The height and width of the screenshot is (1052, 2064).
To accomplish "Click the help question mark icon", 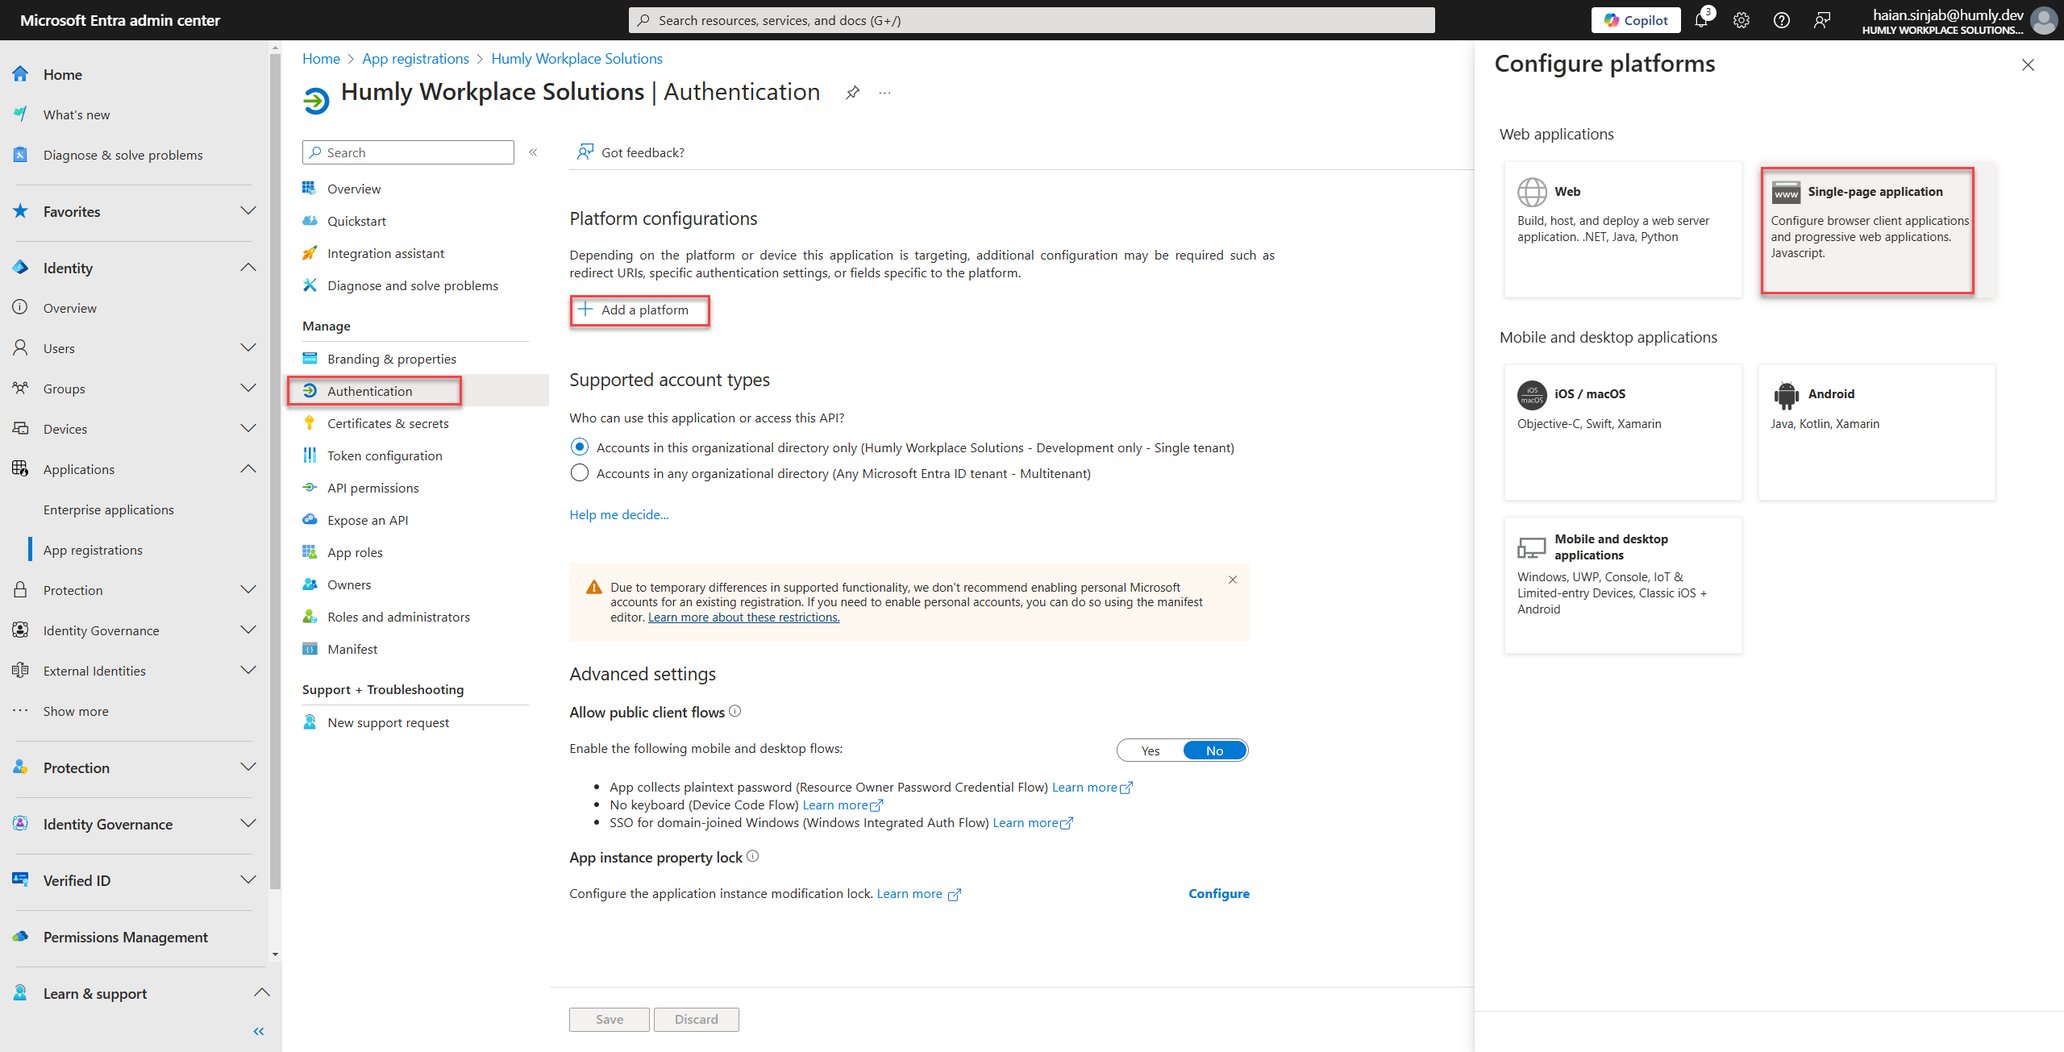I will [x=1781, y=20].
